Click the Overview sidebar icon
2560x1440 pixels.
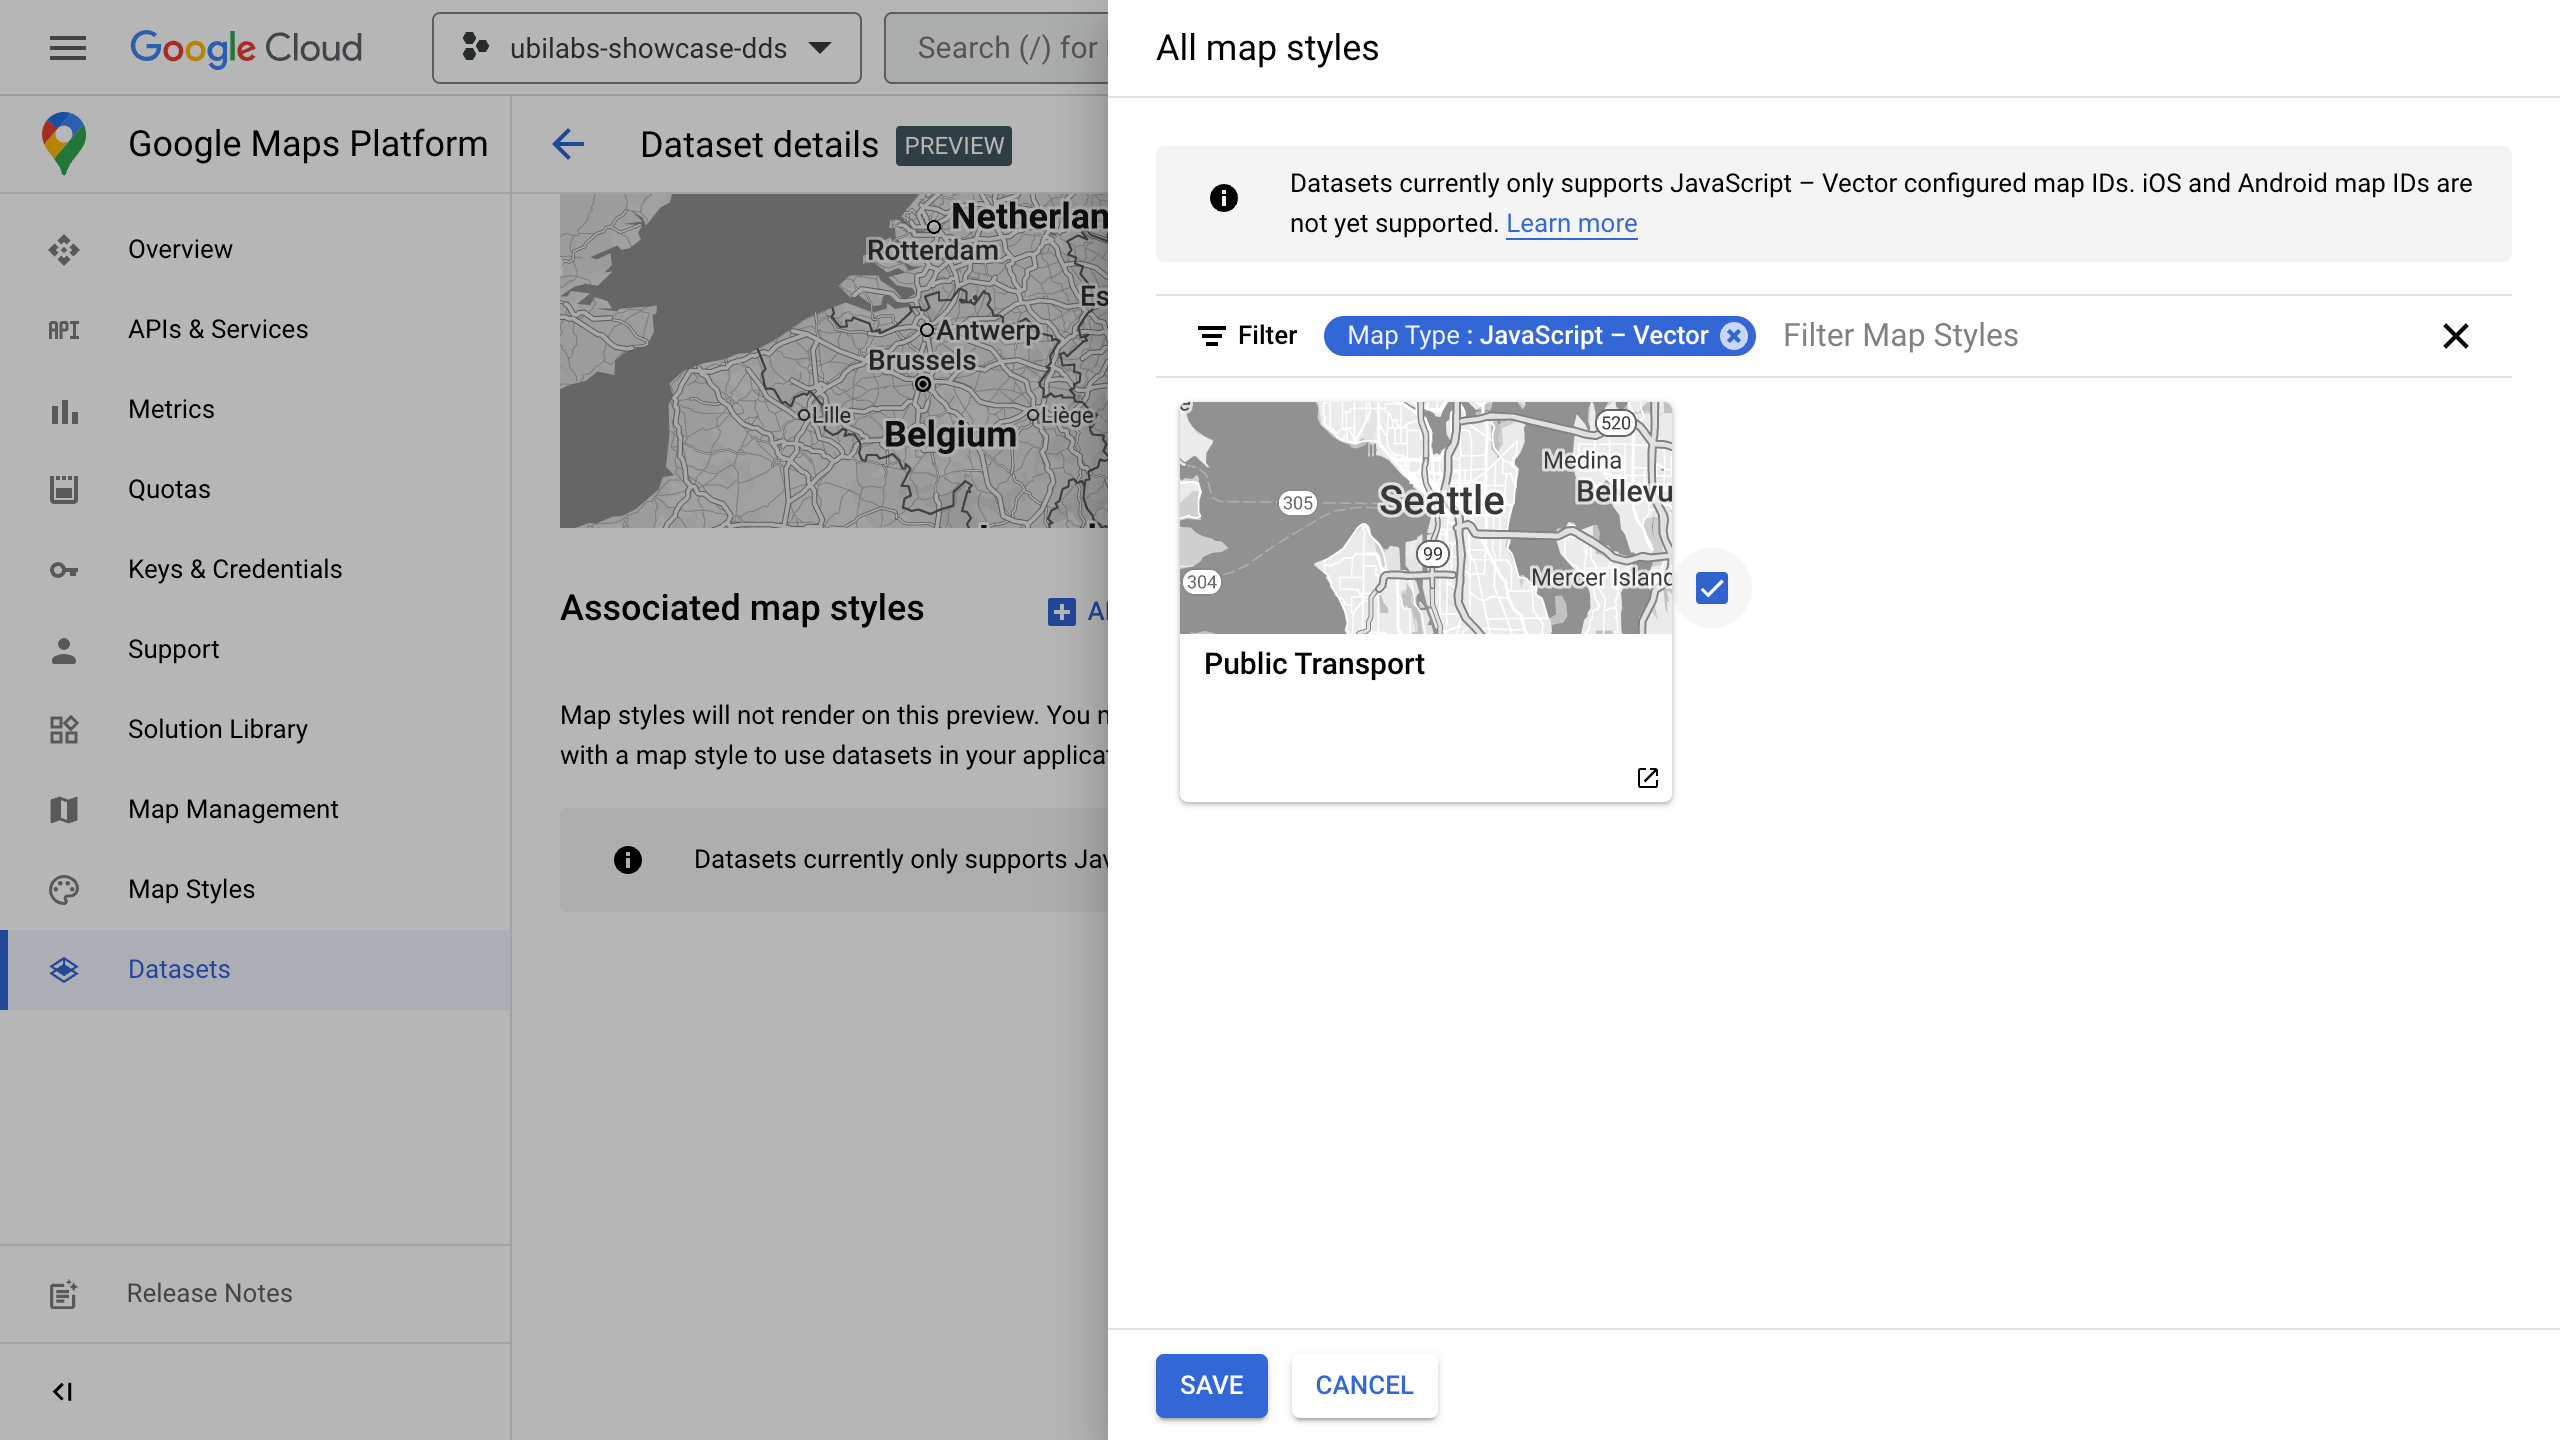click(x=64, y=249)
